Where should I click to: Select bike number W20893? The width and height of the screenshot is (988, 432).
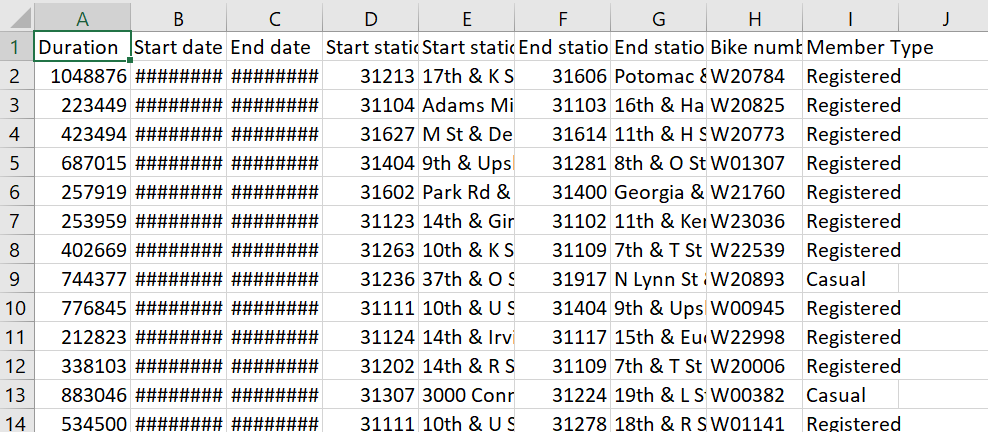click(x=755, y=279)
